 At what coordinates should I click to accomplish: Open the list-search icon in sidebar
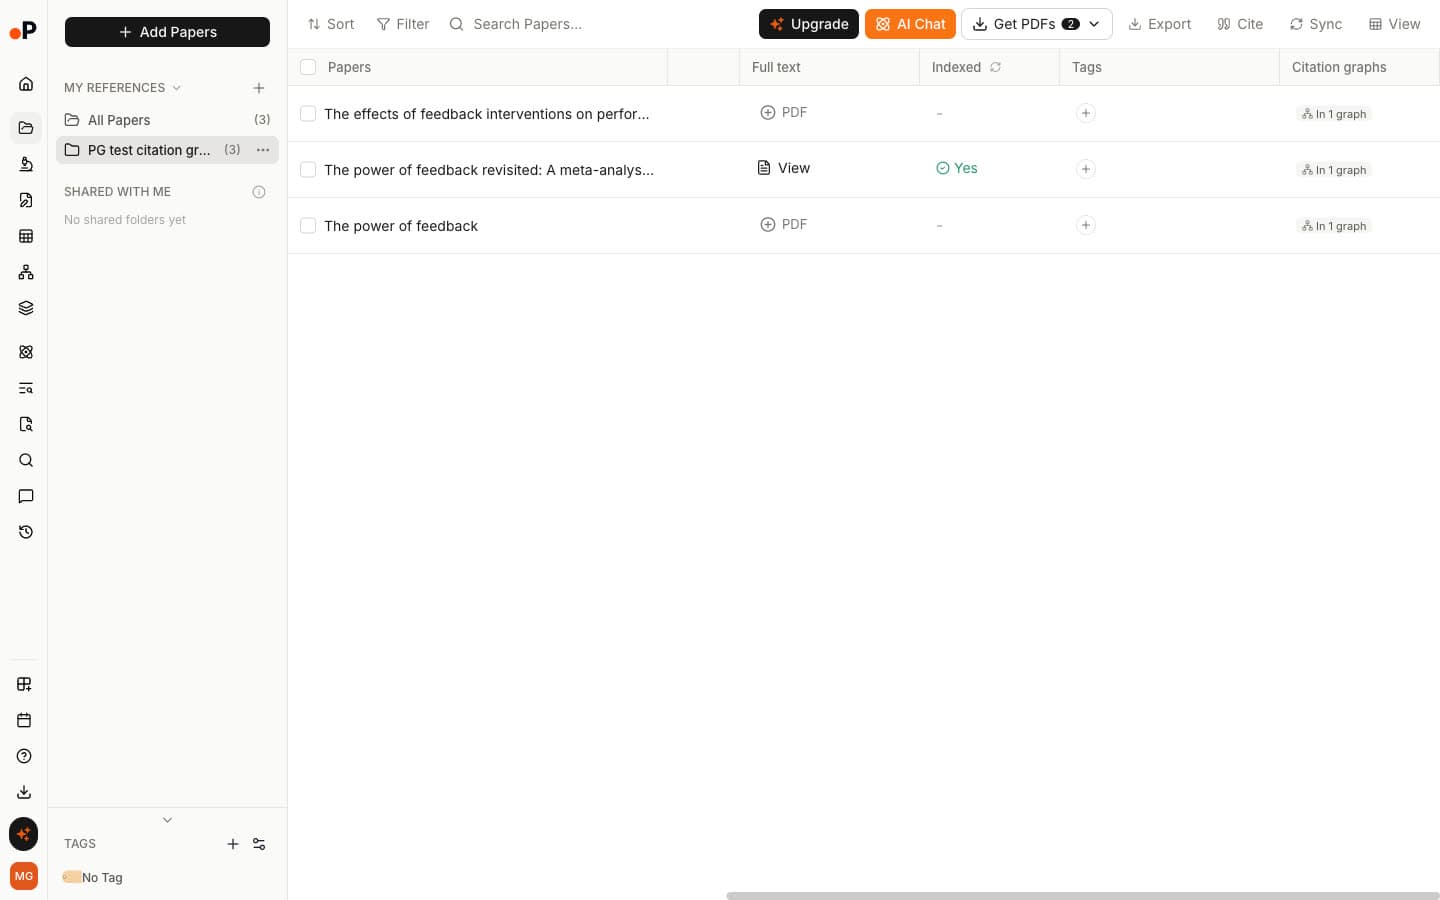click(26, 388)
